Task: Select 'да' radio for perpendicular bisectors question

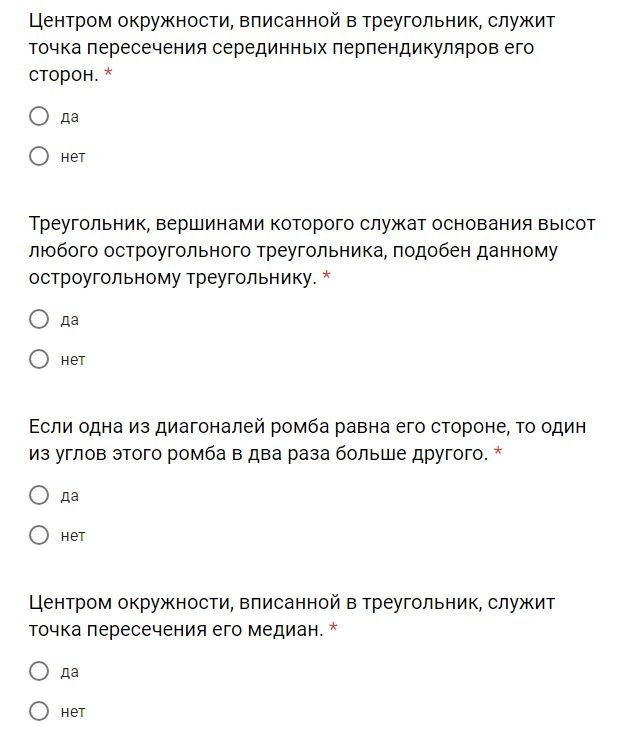Action: [39, 116]
